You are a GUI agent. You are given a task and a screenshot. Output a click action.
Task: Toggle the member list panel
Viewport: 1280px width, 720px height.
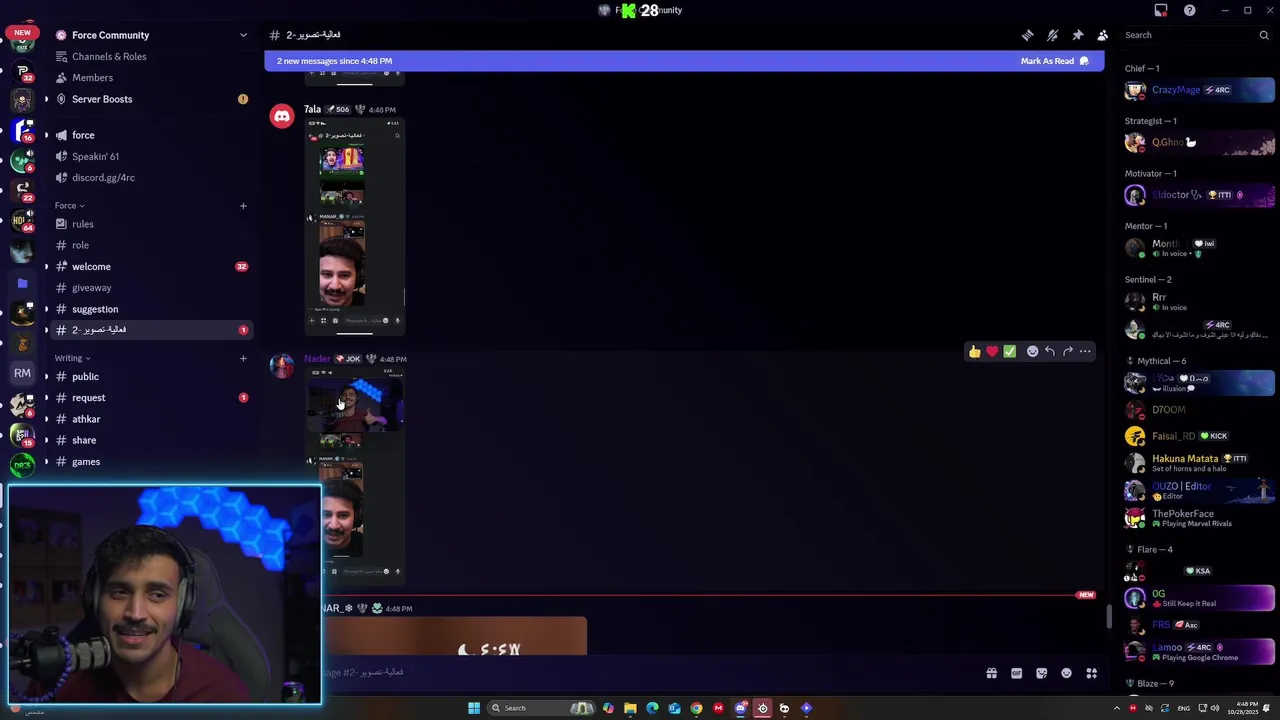pyautogui.click(x=1102, y=35)
